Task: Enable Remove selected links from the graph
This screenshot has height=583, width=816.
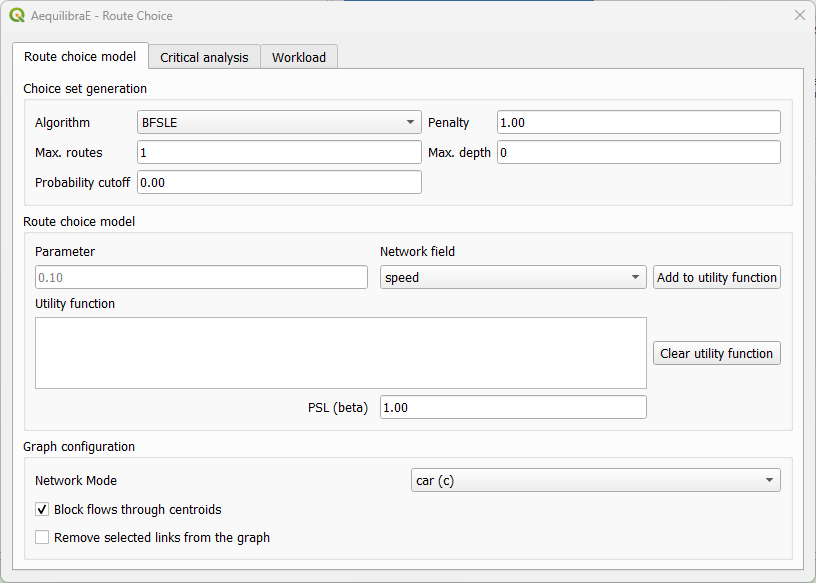Action: click(x=42, y=537)
